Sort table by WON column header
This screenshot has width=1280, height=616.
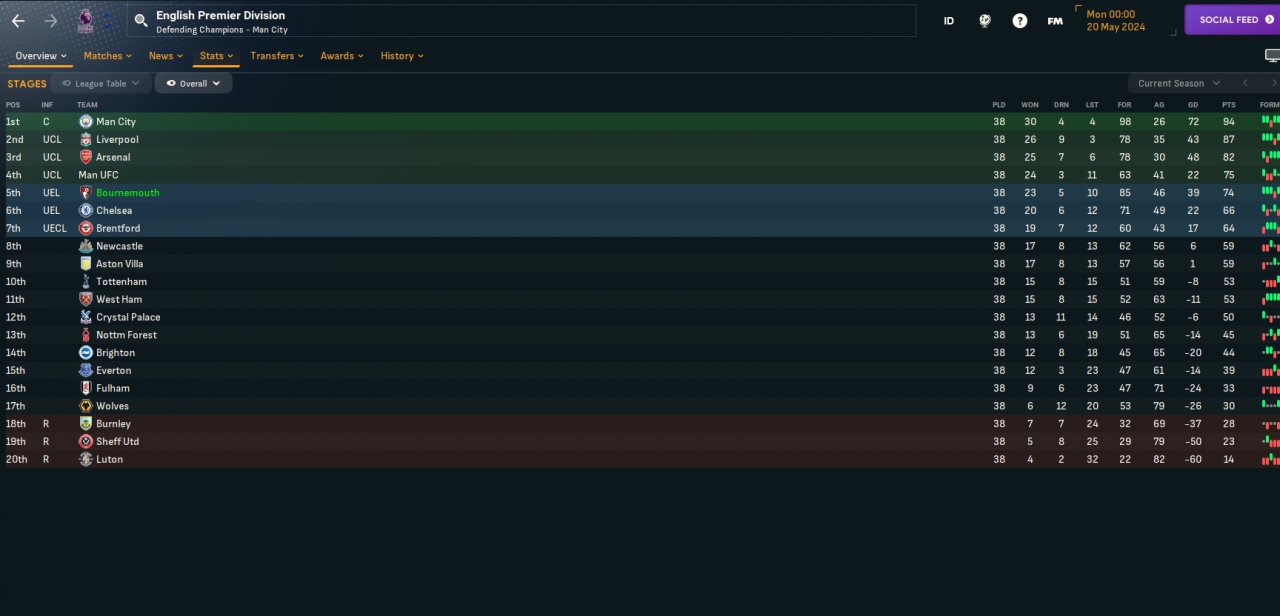point(1030,105)
